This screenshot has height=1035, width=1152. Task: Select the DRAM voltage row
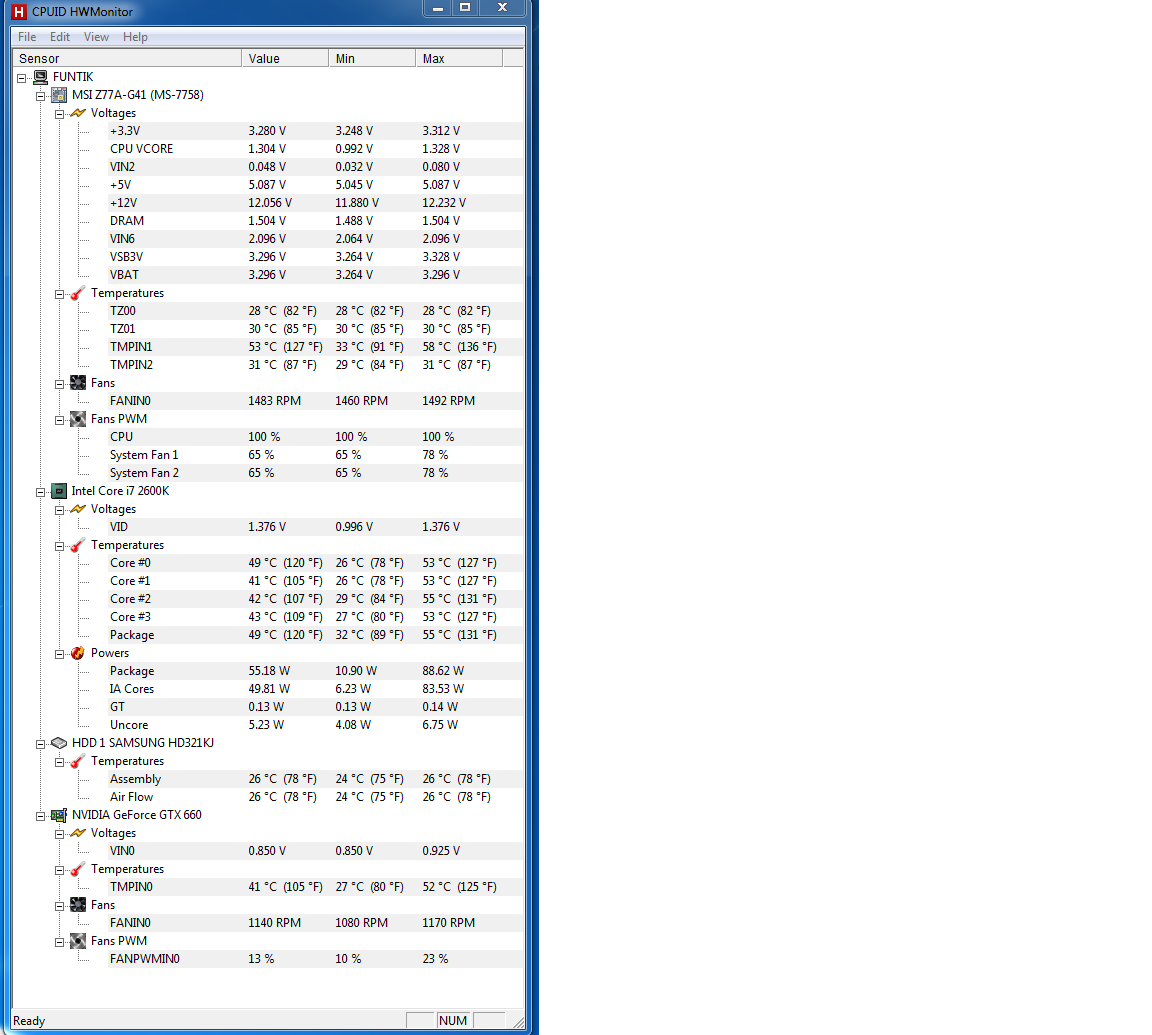[x=315, y=221]
